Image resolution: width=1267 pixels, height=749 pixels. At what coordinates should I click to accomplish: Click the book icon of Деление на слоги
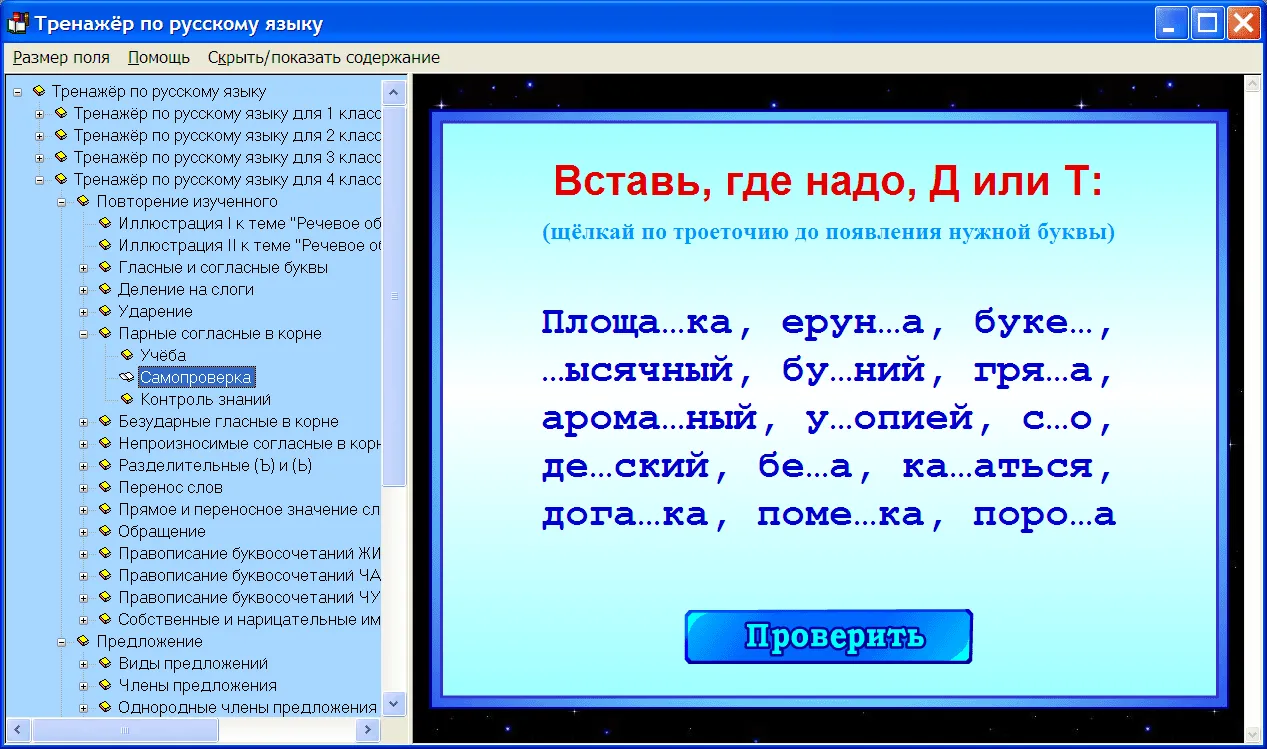pos(105,289)
